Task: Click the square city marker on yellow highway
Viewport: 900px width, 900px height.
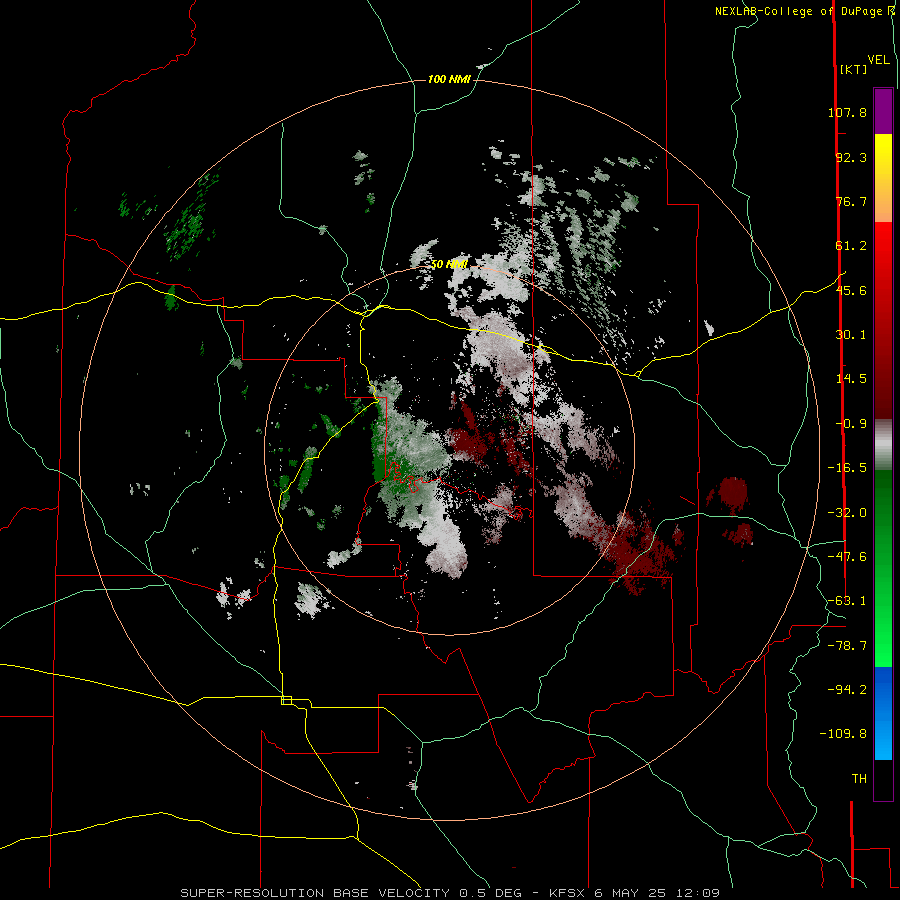Action: (x=287, y=700)
